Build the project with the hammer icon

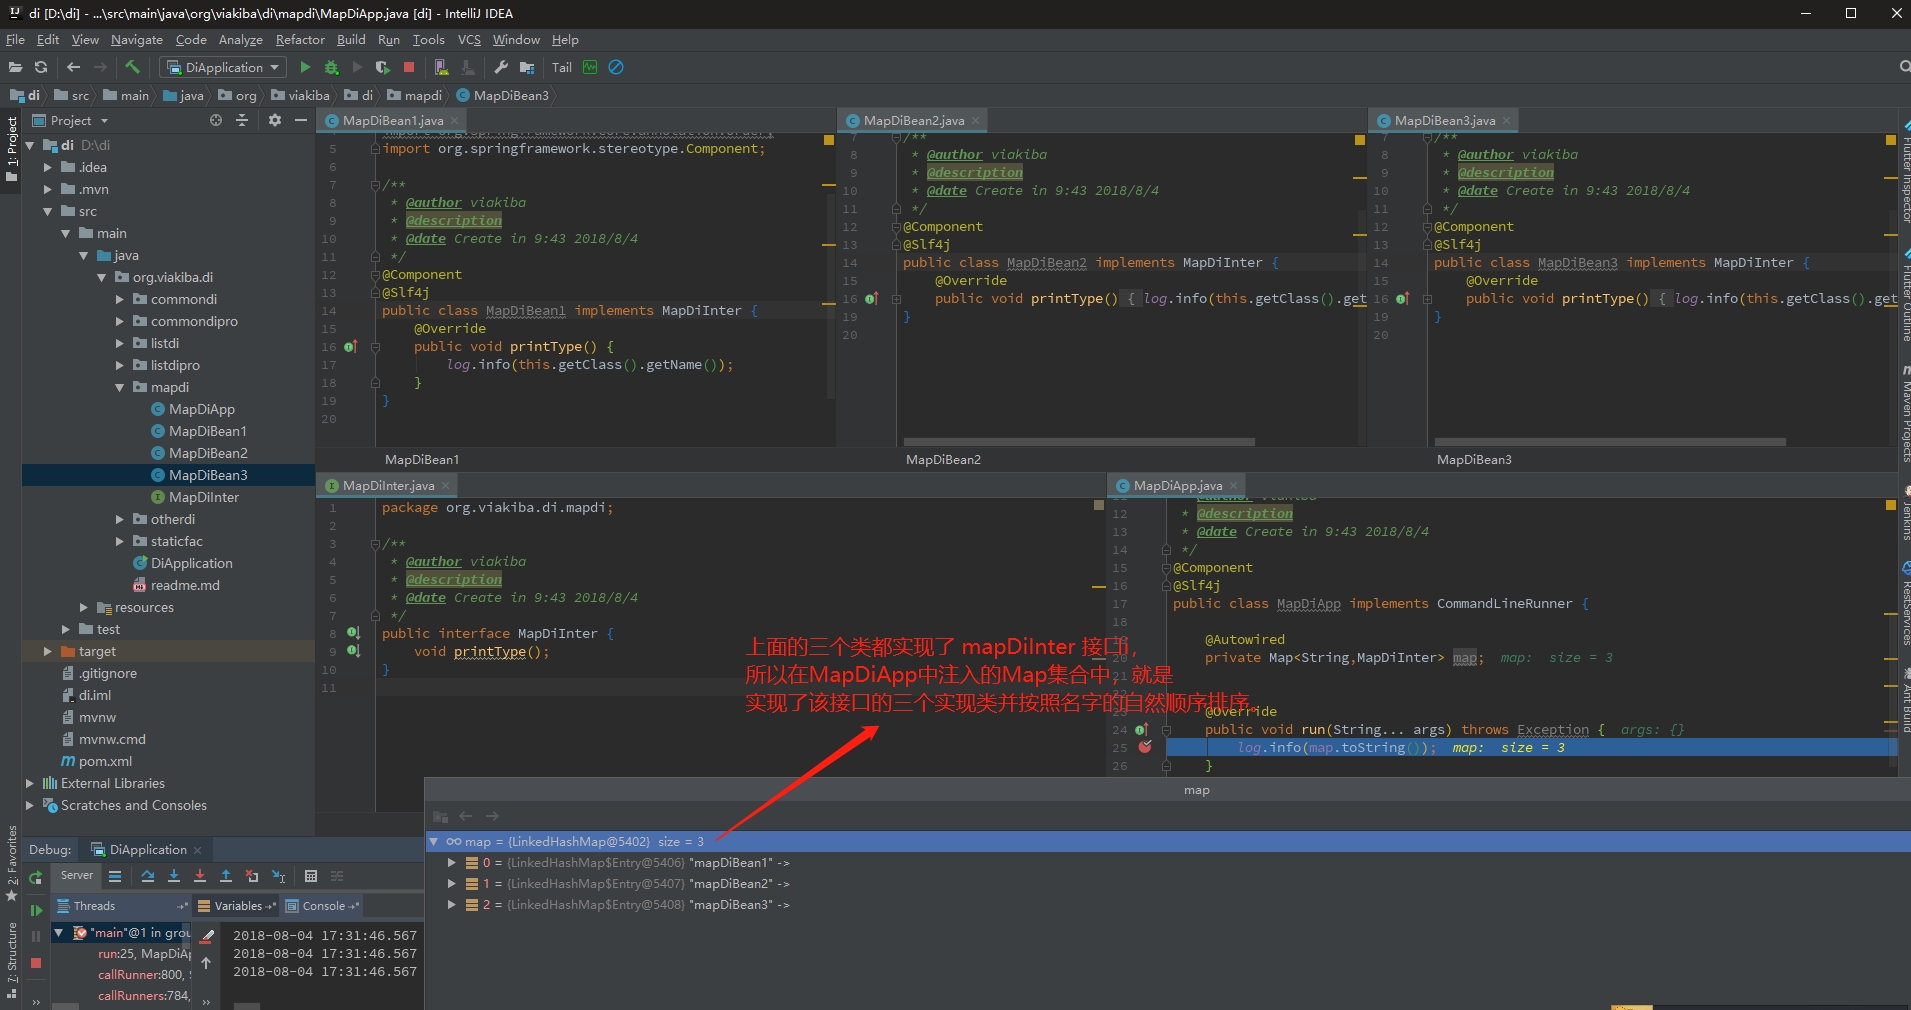(x=132, y=67)
